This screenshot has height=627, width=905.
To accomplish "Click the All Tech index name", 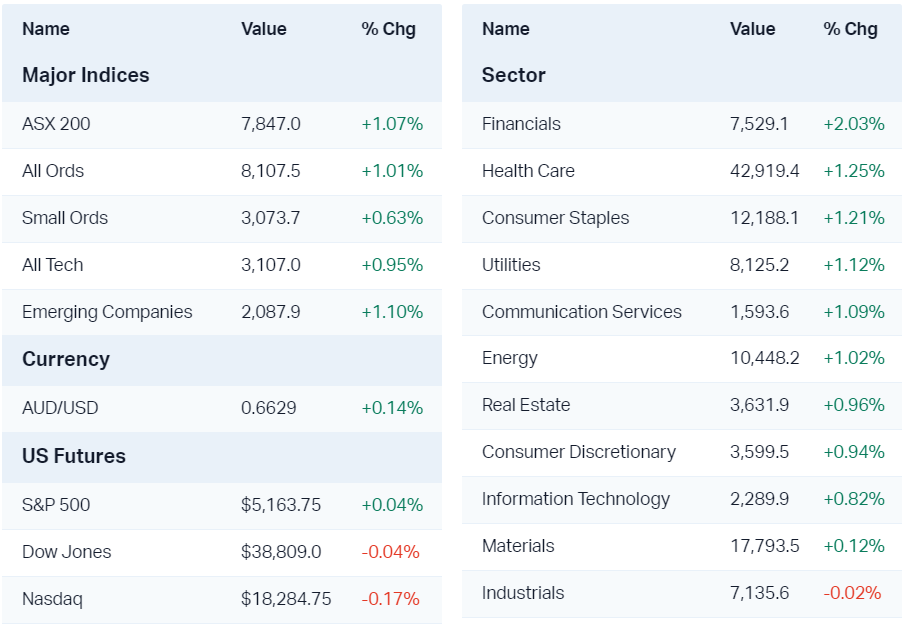I will [53, 265].
